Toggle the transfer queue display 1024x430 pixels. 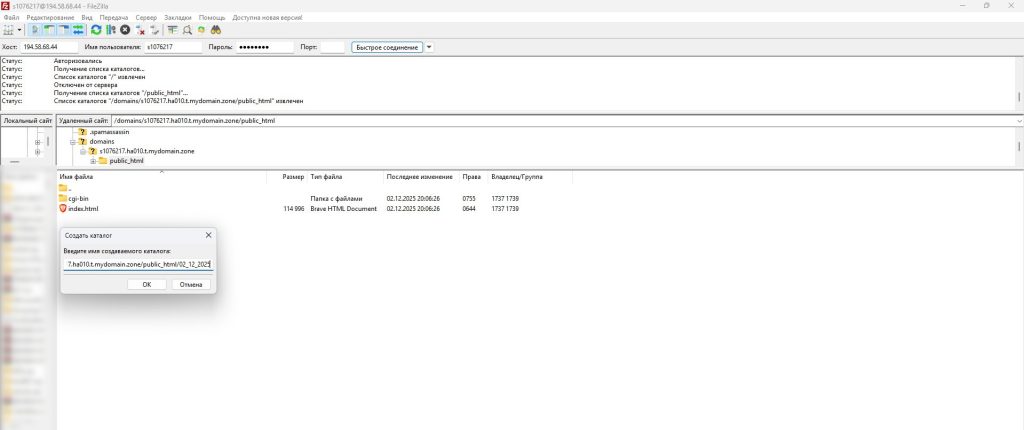coord(78,31)
